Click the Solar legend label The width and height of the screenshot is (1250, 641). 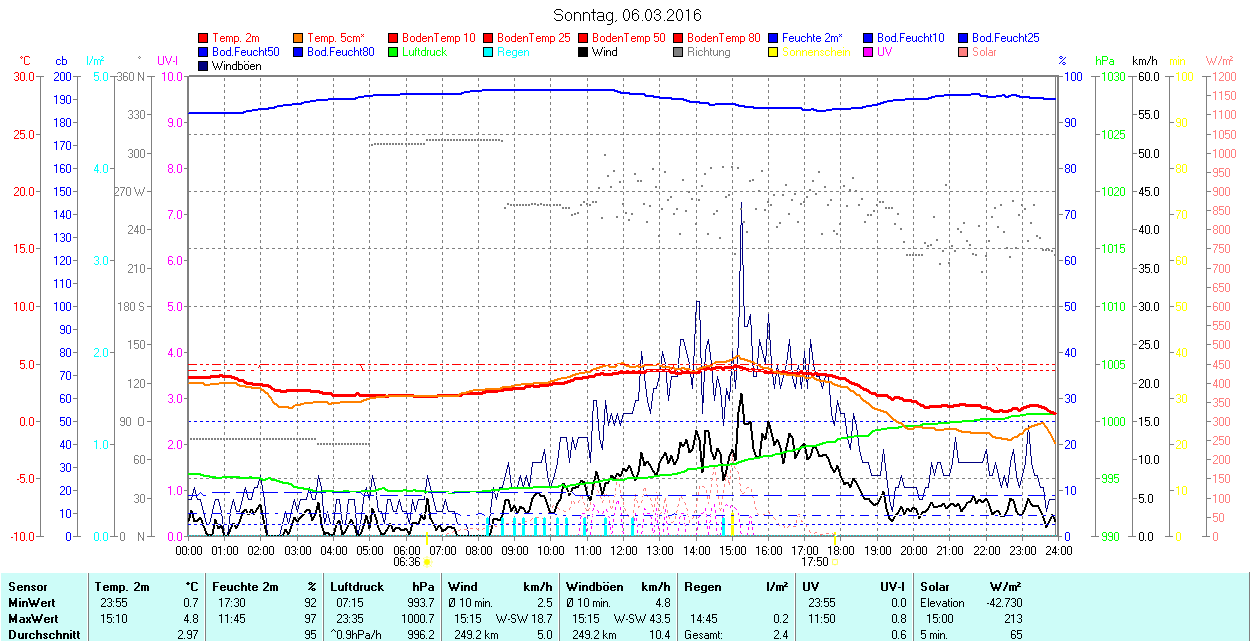984,52
